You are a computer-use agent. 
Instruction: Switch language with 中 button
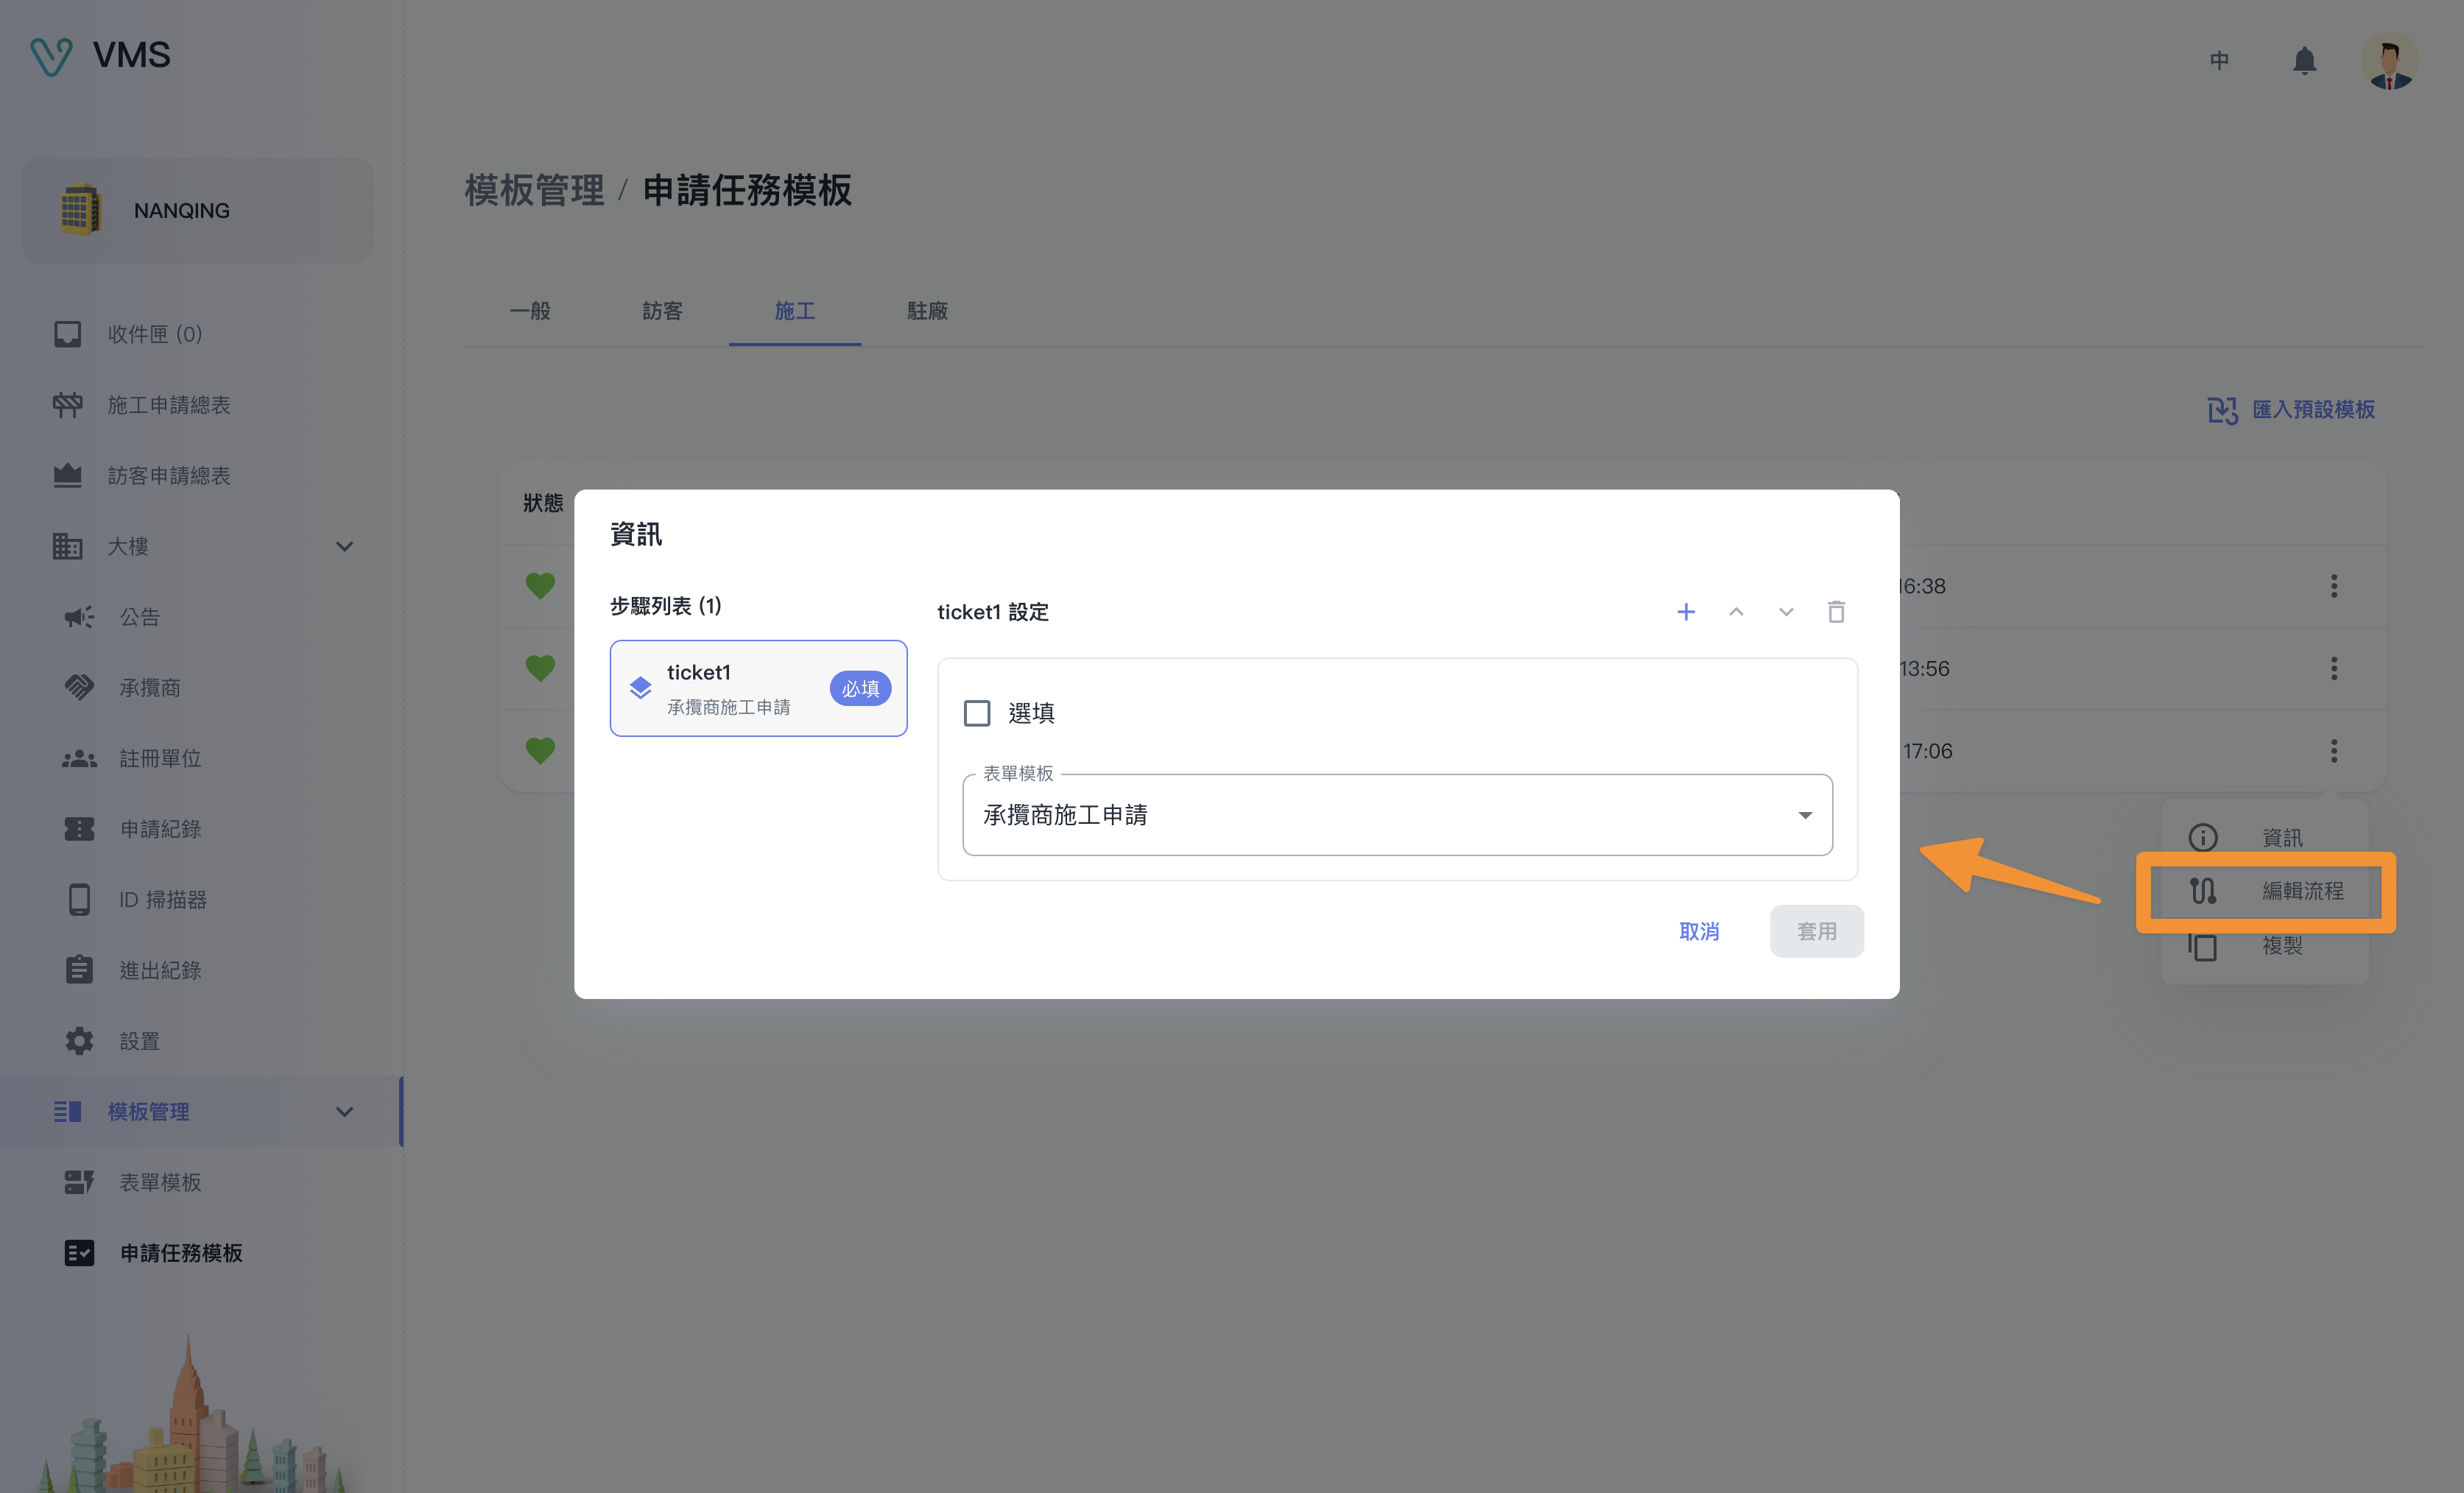[2219, 60]
